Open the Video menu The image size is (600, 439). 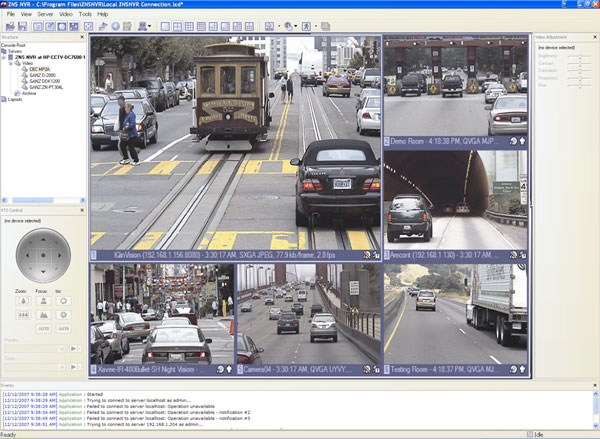point(66,14)
